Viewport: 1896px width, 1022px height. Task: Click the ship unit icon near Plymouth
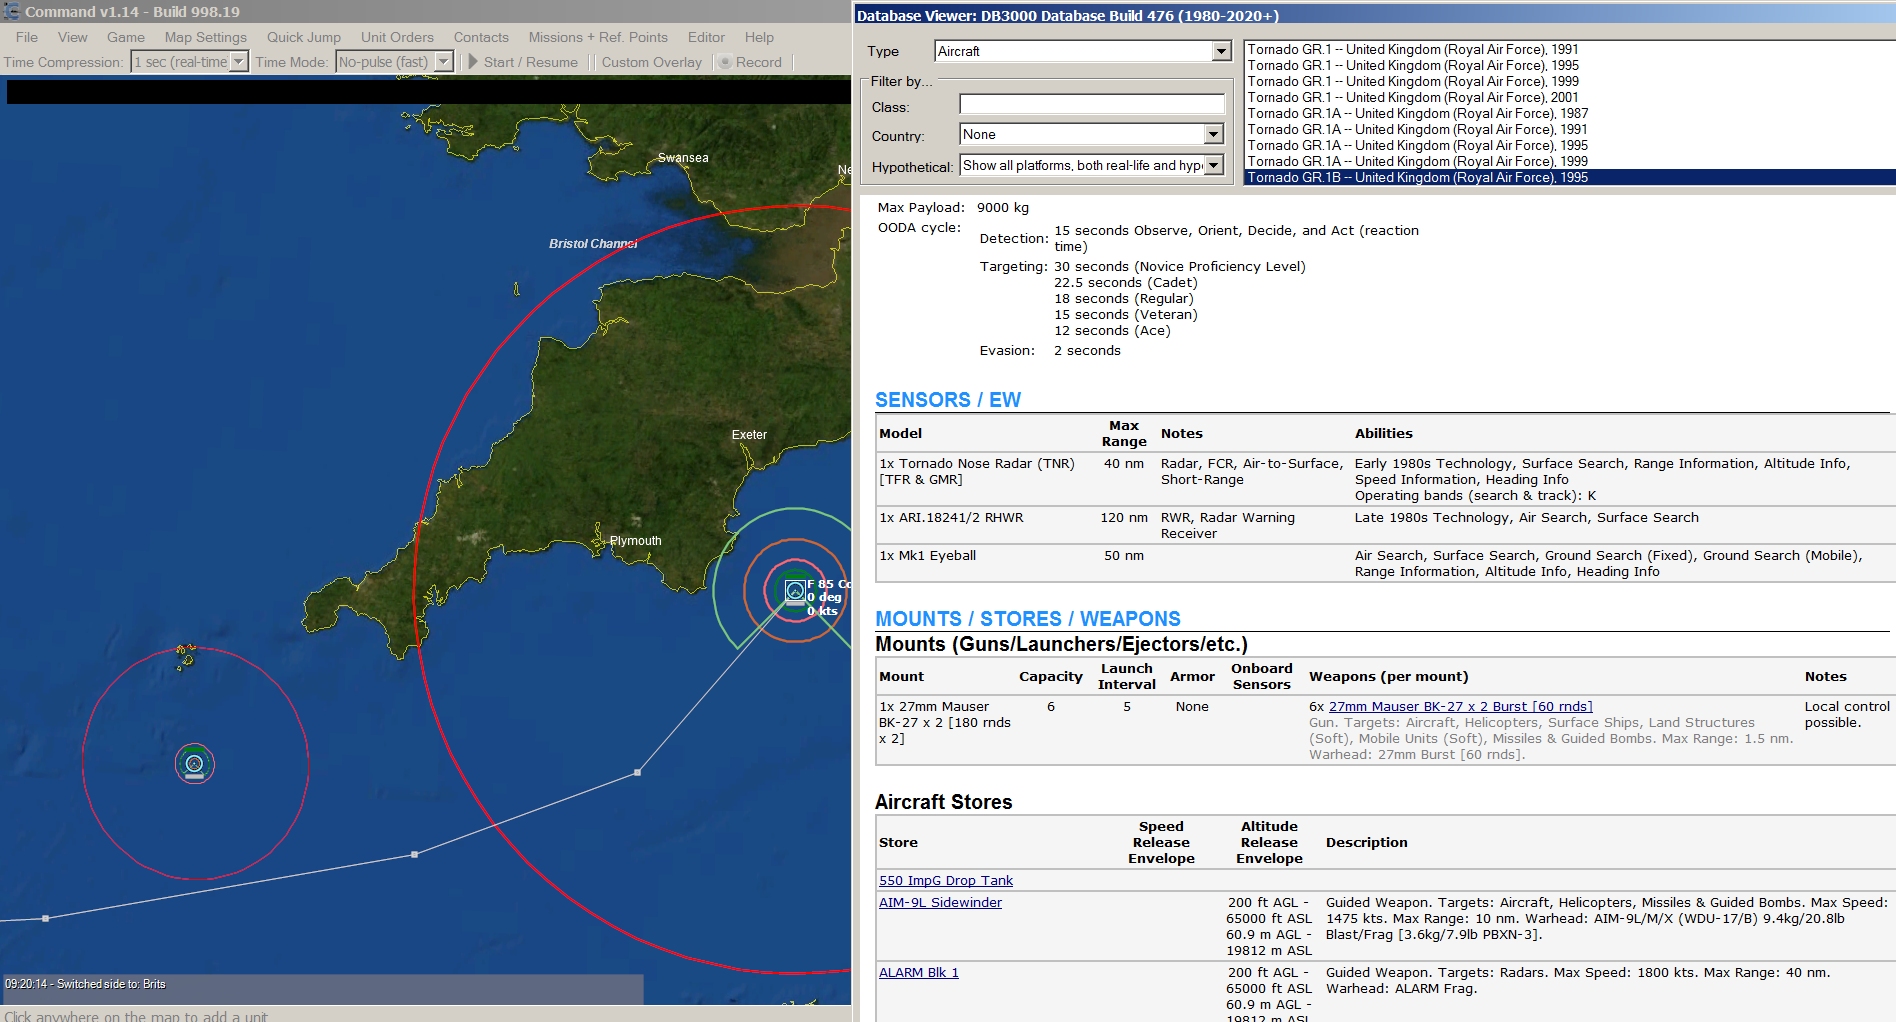[x=795, y=591]
